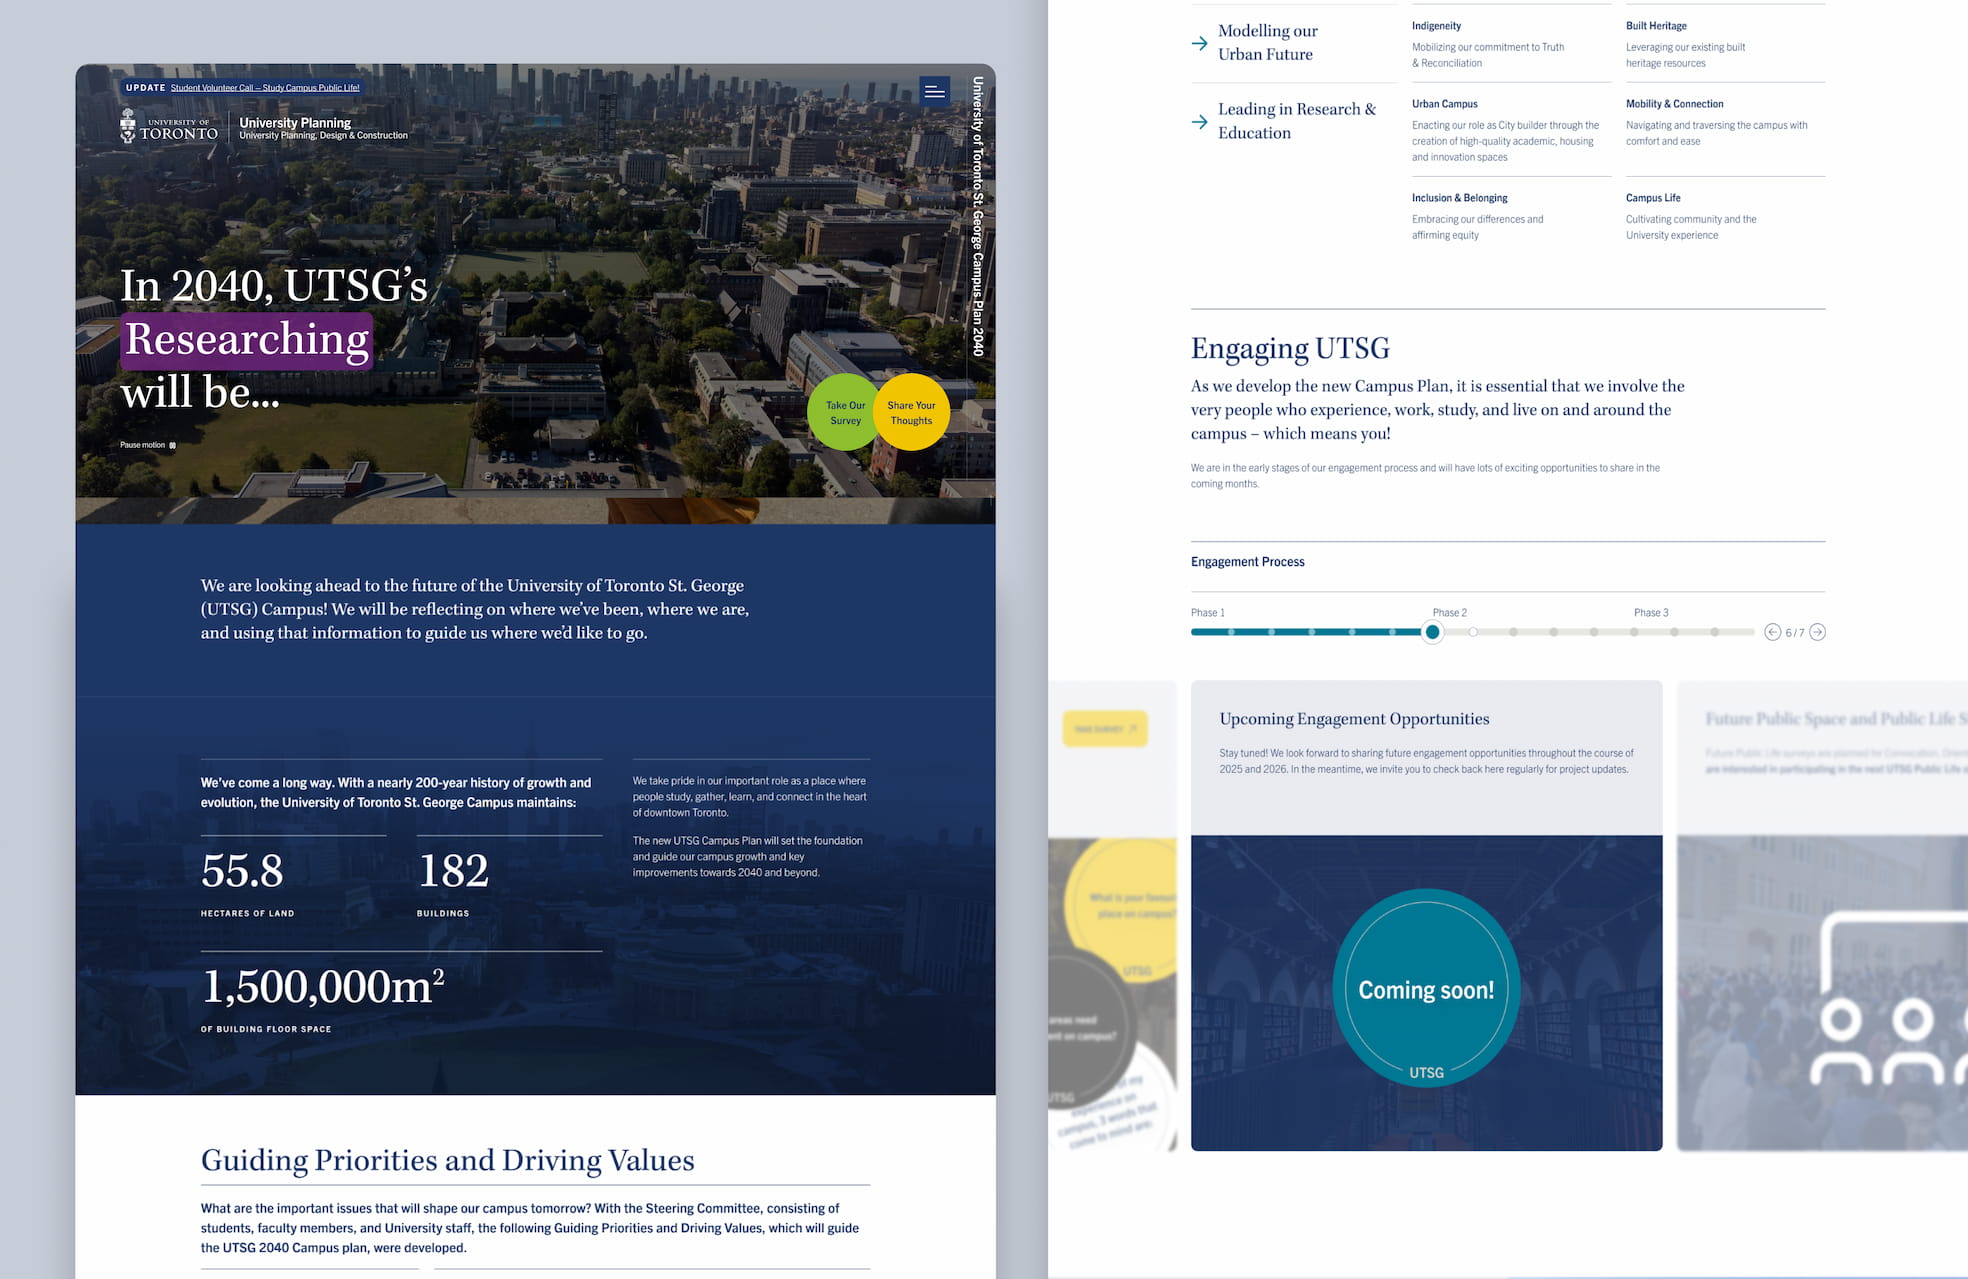Open the Take Our Survey green circle
This screenshot has width=1968, height=1279.
coord(845,412)
